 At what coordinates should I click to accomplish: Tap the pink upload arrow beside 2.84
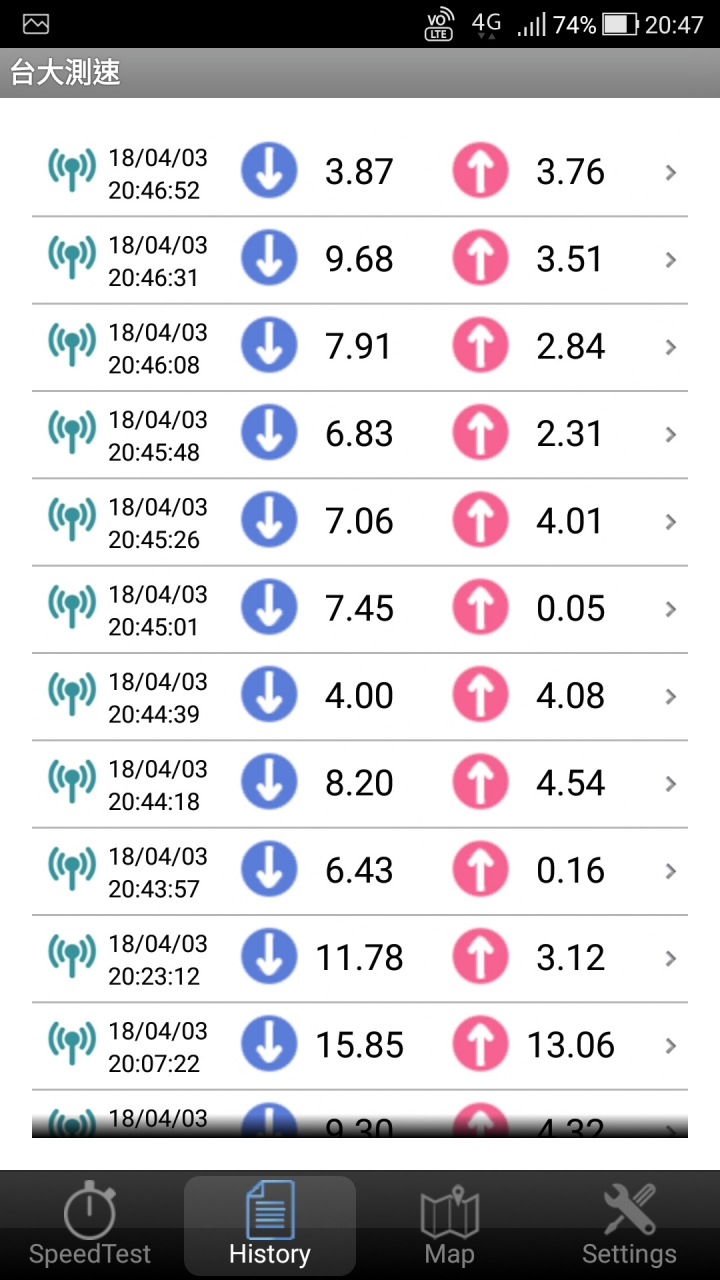pyautogui.click(x=480, y=346)
